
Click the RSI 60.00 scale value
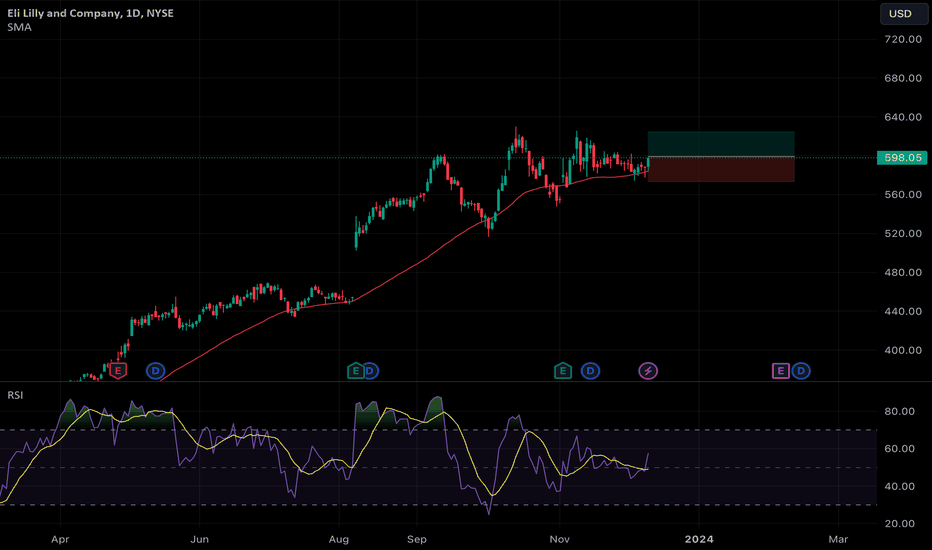coord(899,449)
